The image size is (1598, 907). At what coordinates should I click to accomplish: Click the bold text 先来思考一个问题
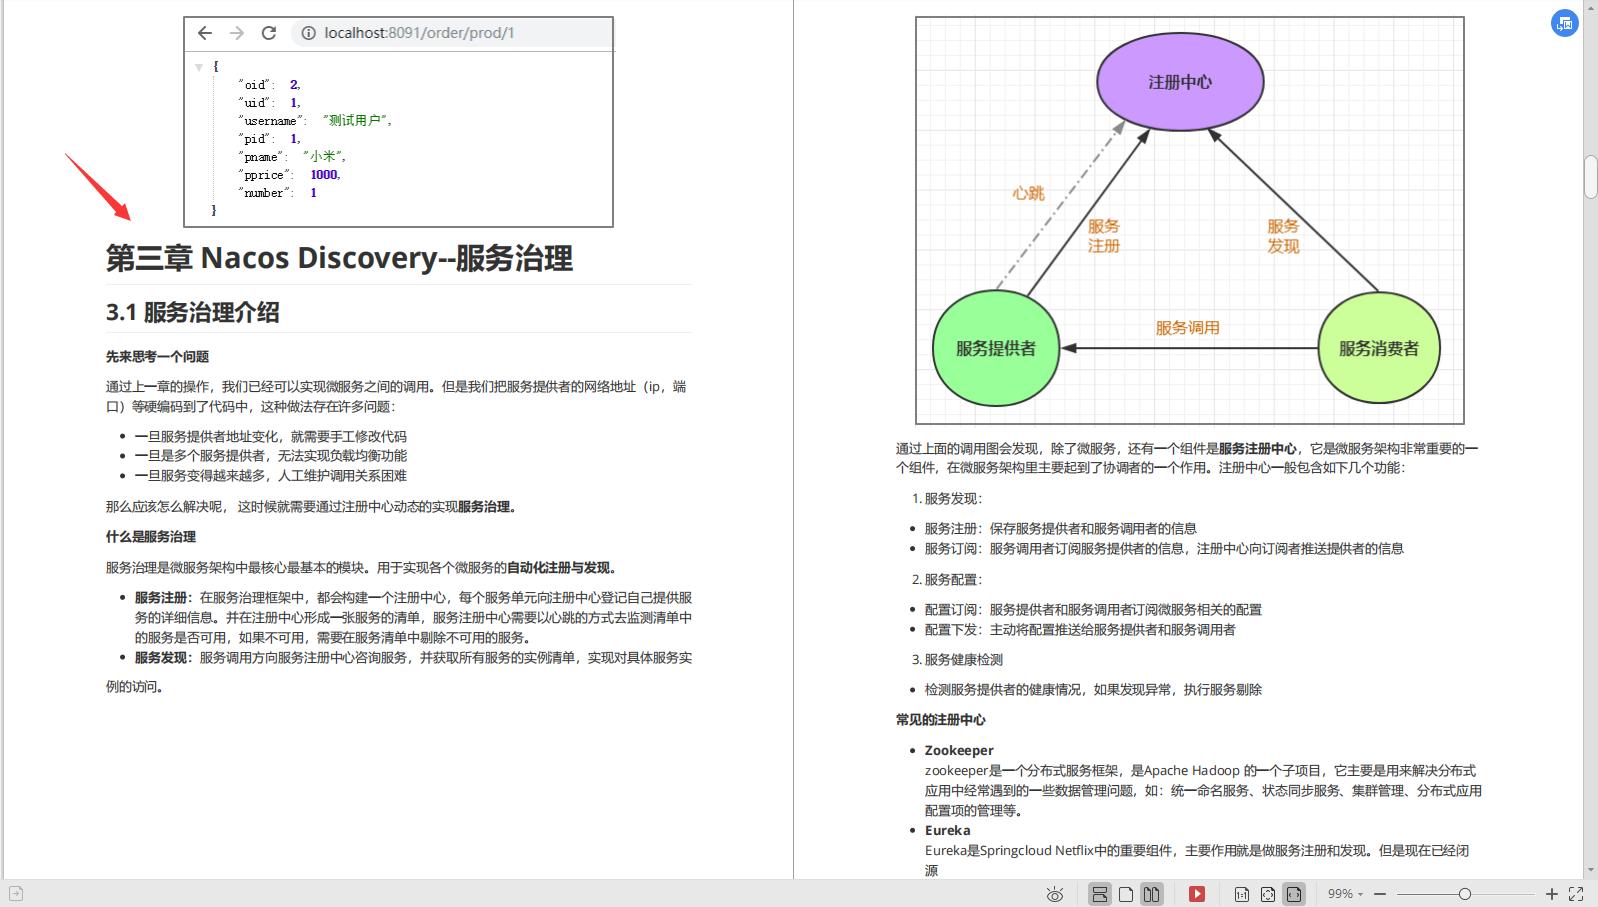pos(158,357)
